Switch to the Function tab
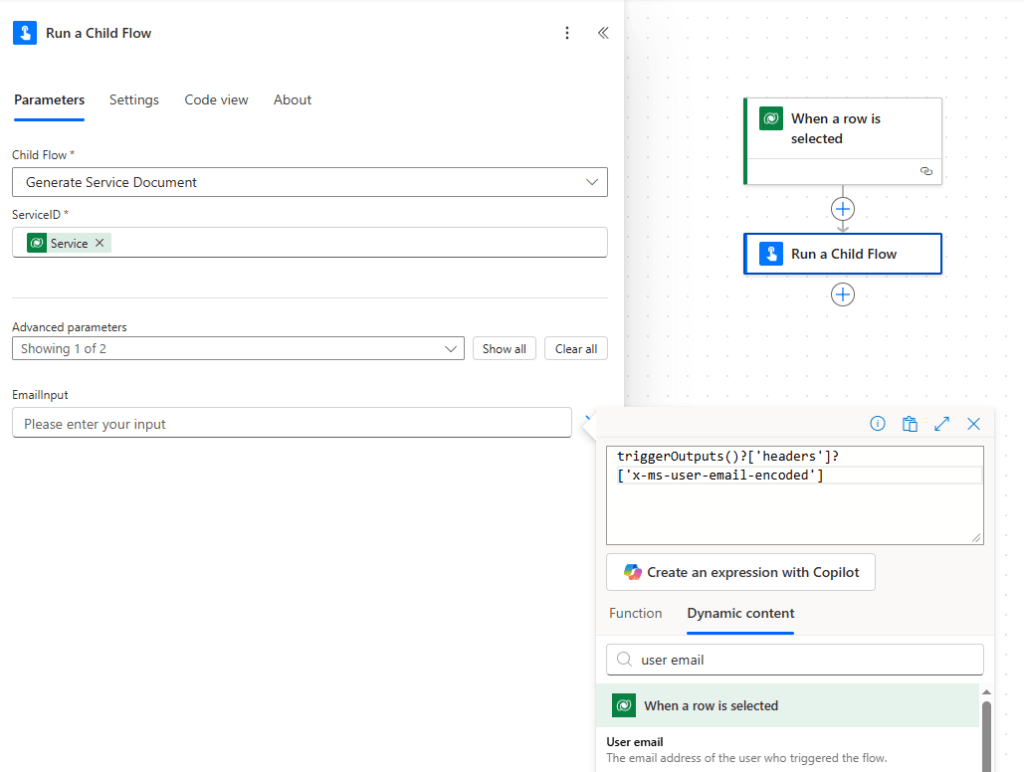Viewport: 1024px width, 772px height. coord(635,613)
